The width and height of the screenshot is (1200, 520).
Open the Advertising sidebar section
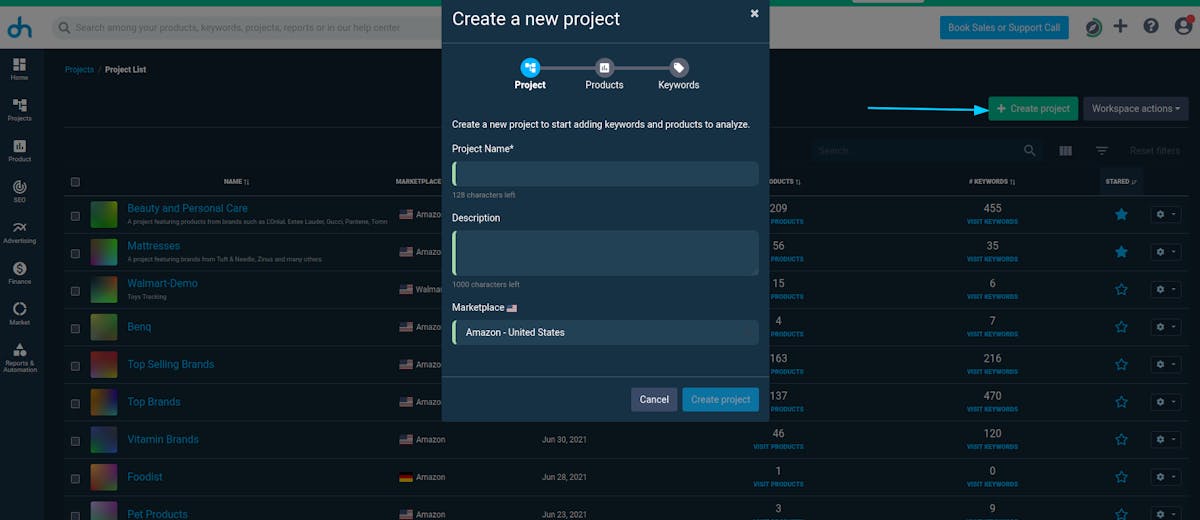click(20, 232)
